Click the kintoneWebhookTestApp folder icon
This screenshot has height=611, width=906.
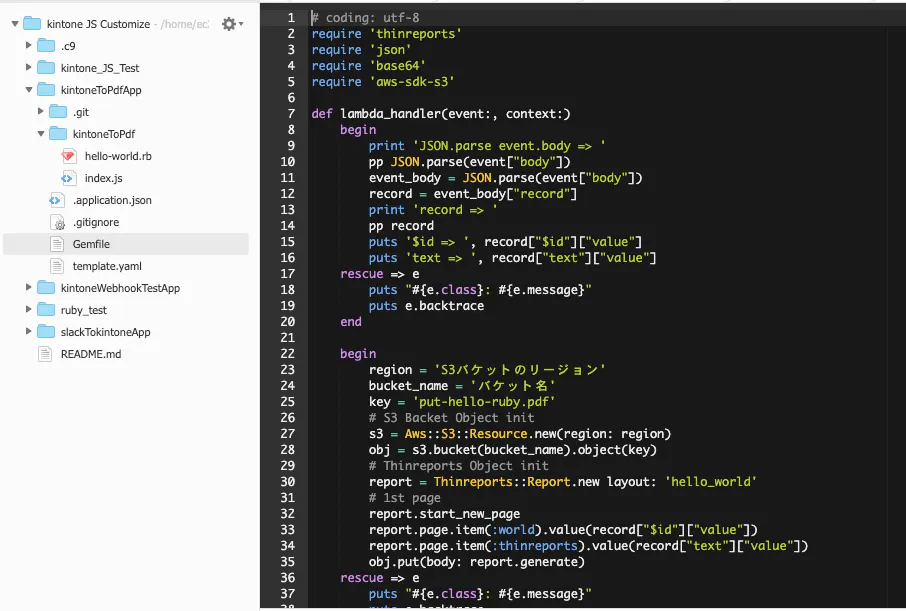pos(46,287)
